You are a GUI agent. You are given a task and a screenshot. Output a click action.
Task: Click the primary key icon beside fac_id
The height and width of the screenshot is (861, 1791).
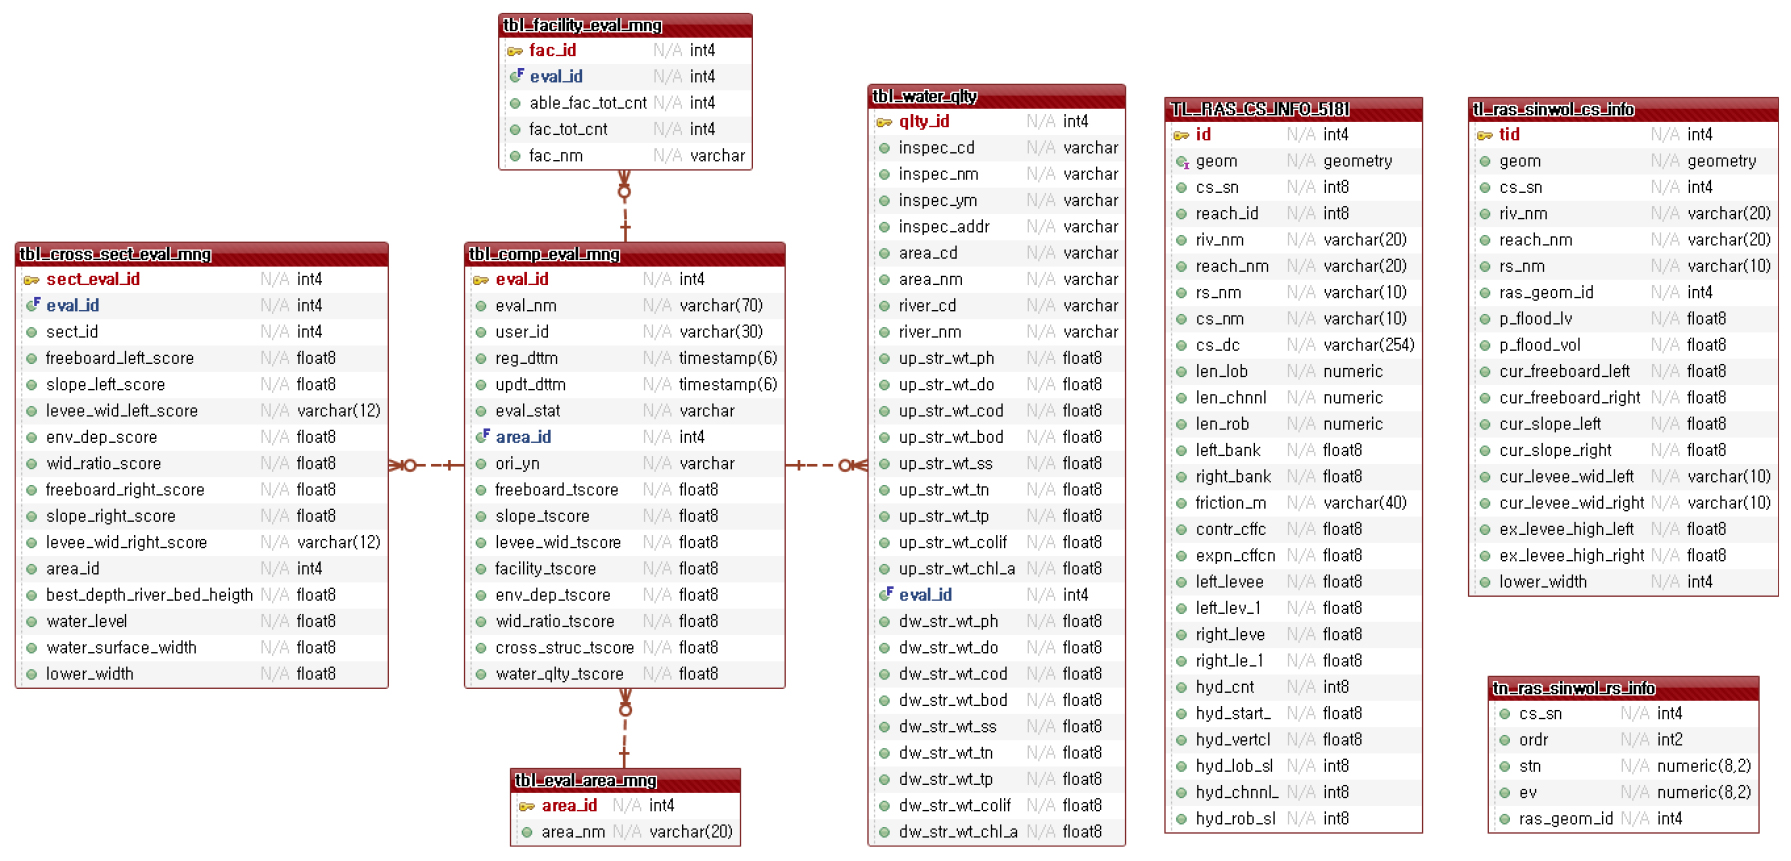point(515,51)
